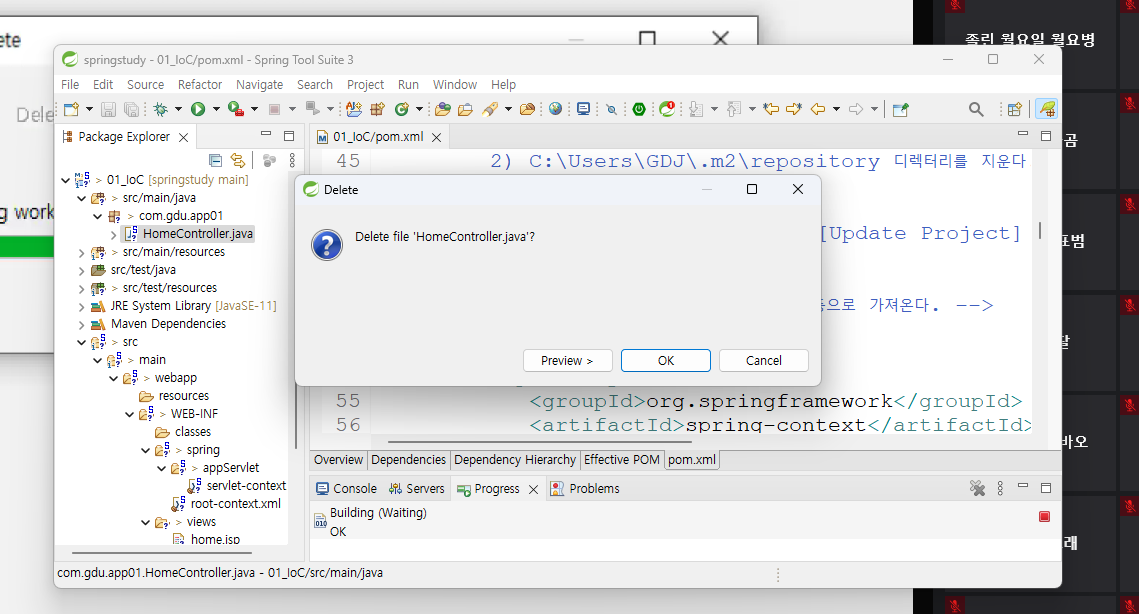Collapse the 01_IoC project node
This screenshot has width=1139, height=614.
66,180
